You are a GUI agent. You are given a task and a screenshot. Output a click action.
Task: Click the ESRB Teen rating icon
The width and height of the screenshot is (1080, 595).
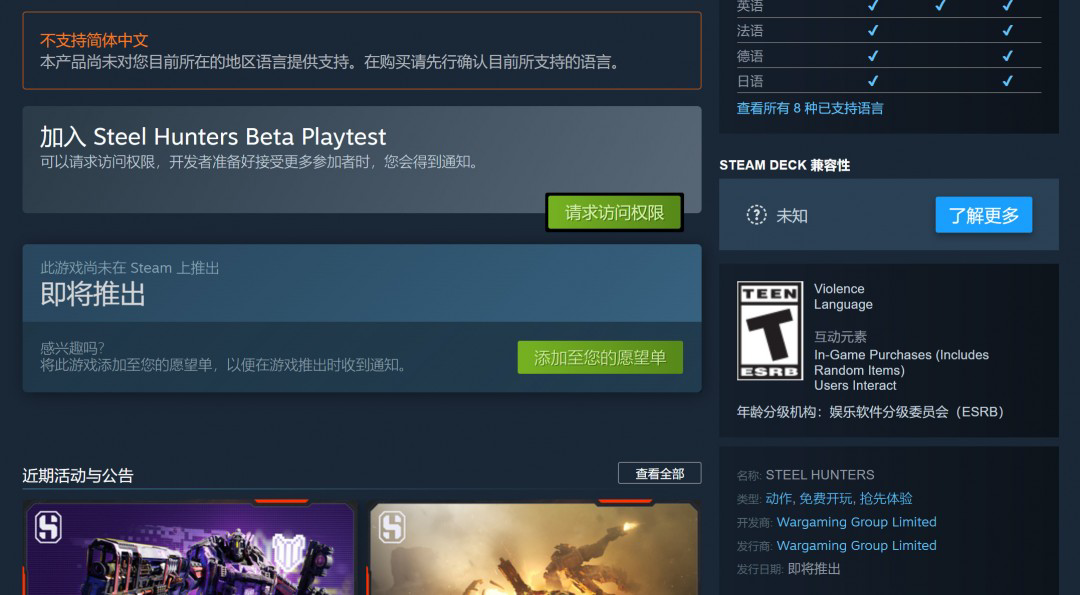click(769, 331)
